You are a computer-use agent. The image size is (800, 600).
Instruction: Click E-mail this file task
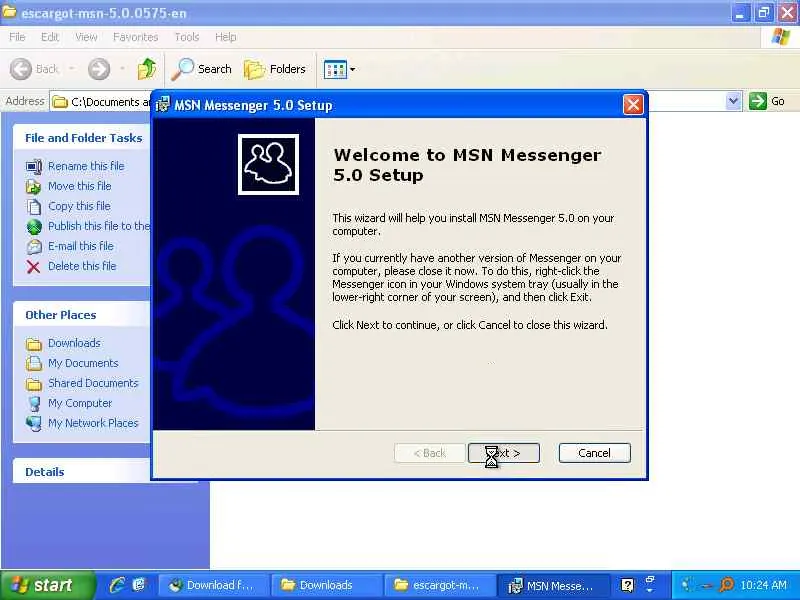81,246
